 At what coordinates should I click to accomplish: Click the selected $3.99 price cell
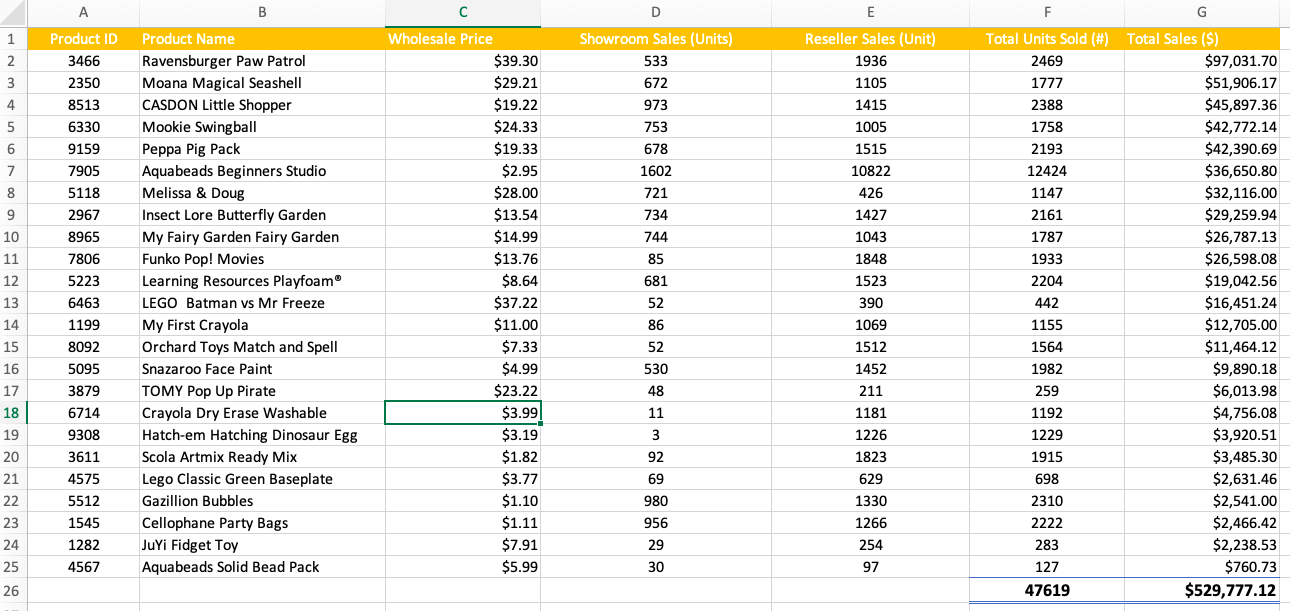tap(462, 413)
